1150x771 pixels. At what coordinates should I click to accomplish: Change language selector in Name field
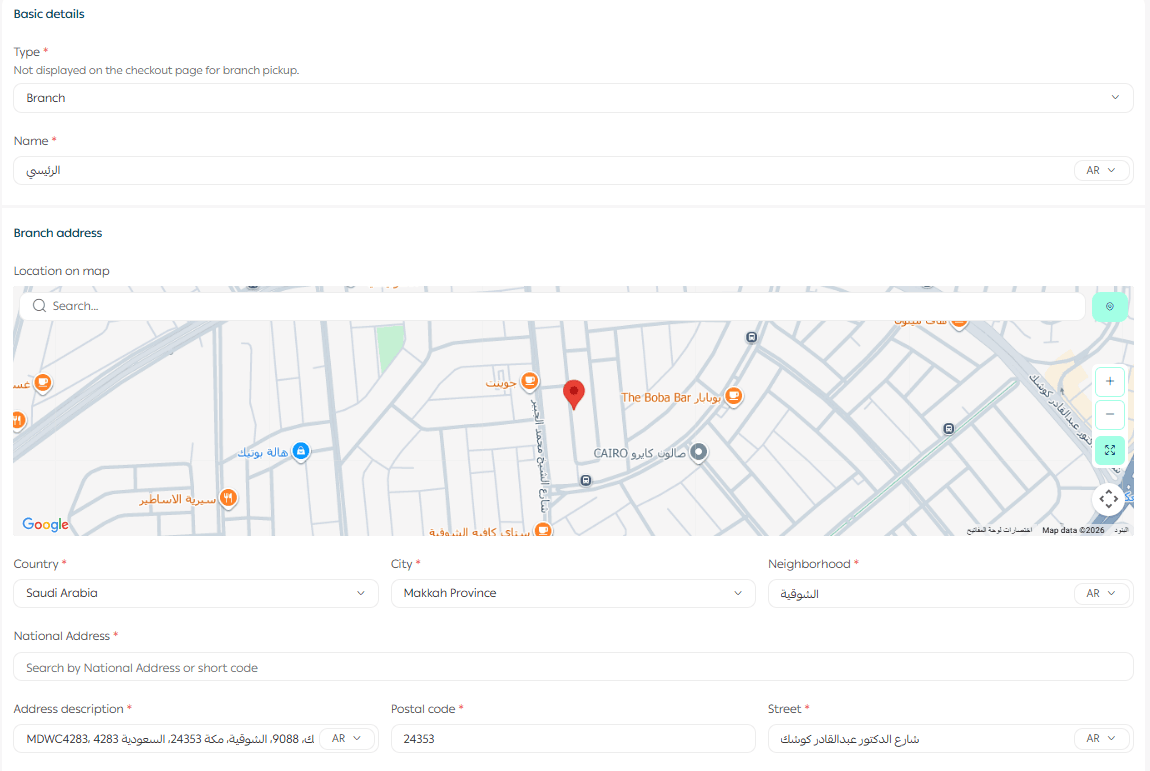(x=1101, y=171)
